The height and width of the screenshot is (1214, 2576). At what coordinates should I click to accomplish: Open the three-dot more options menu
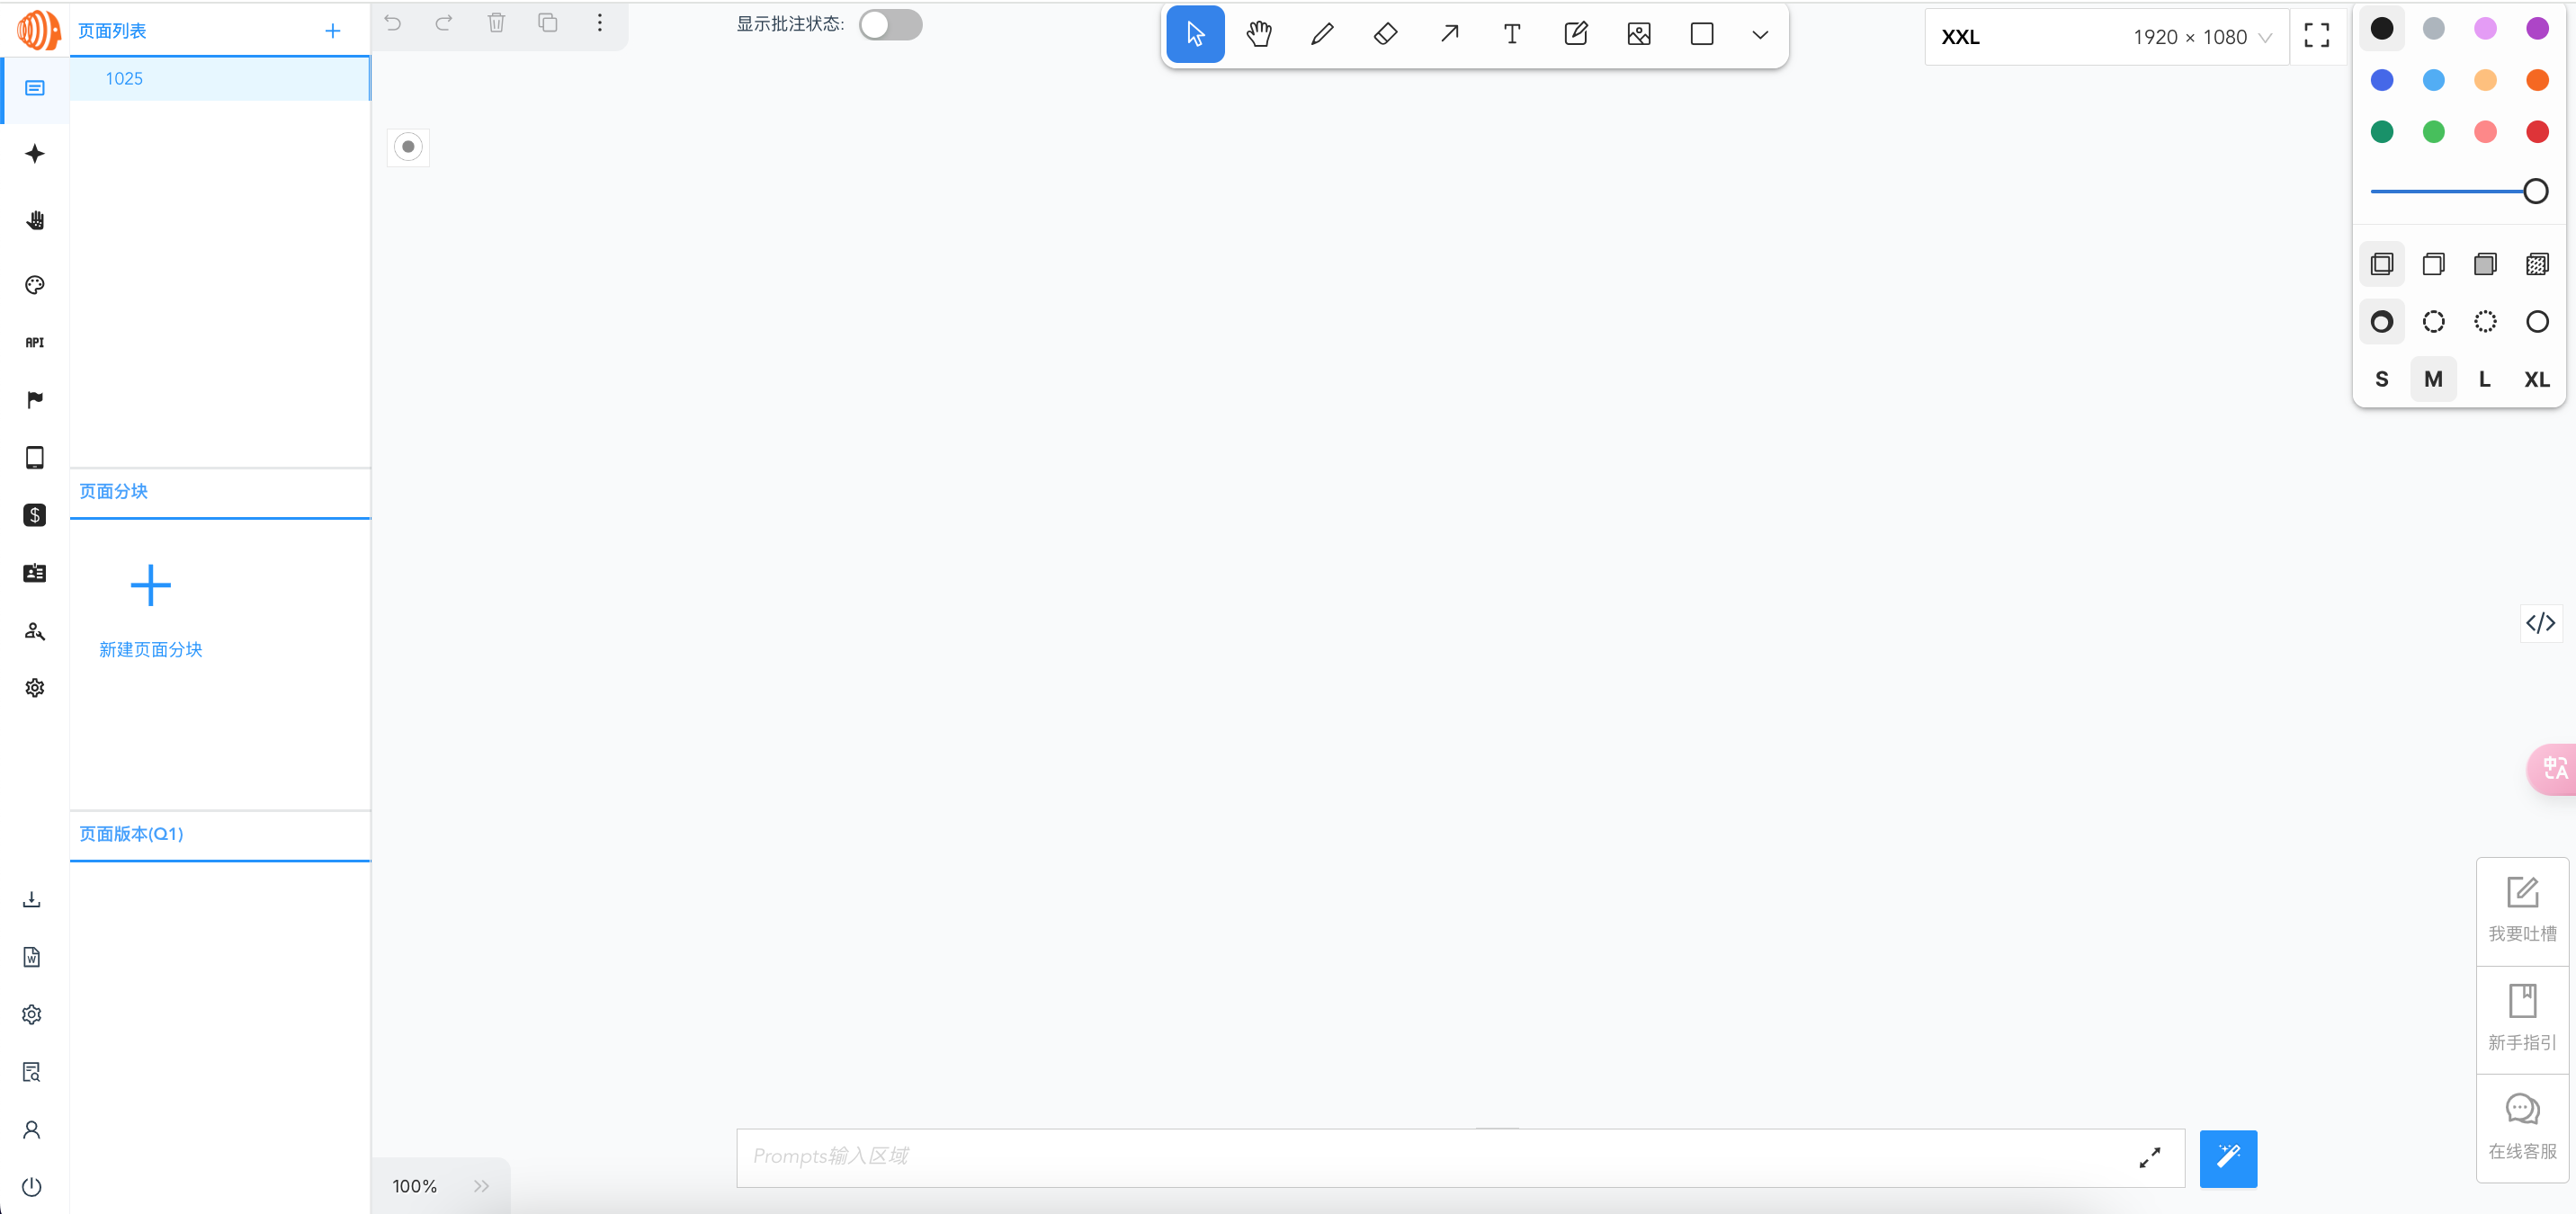599,23
